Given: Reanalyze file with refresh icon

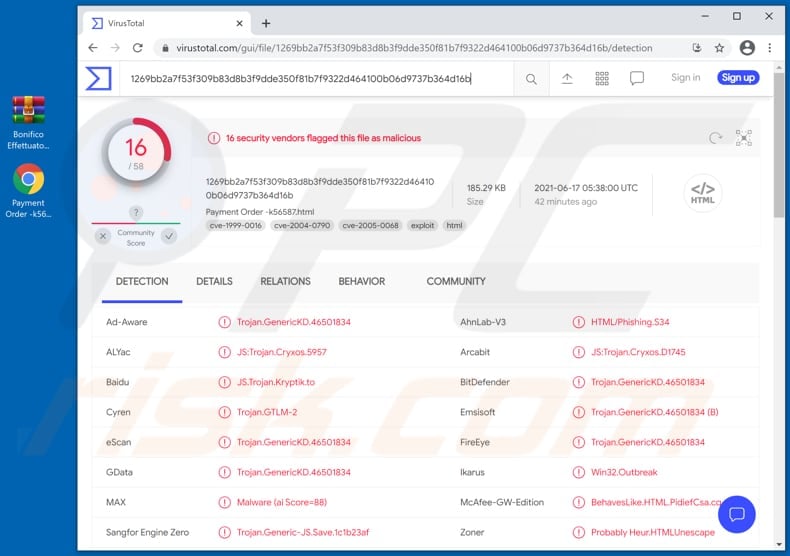Looking at the screenshot, I should point(715,137).
